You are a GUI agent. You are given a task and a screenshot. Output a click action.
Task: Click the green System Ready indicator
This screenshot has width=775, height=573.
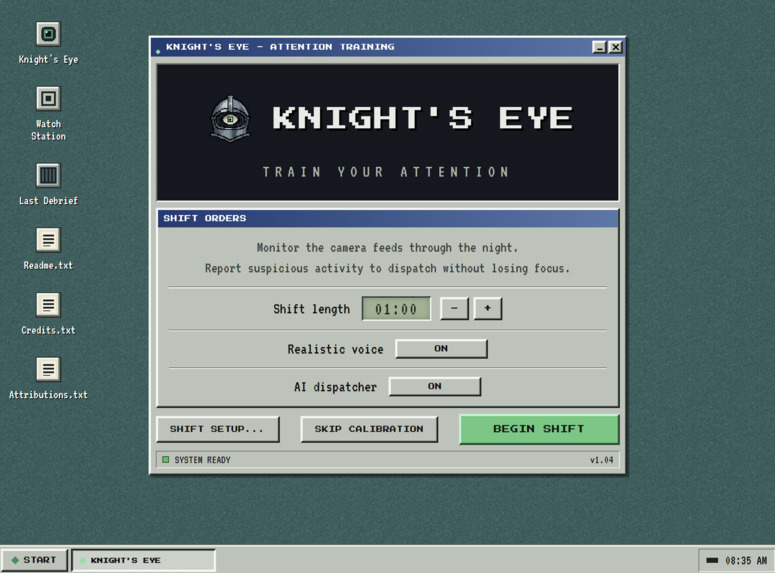(166, 460)
